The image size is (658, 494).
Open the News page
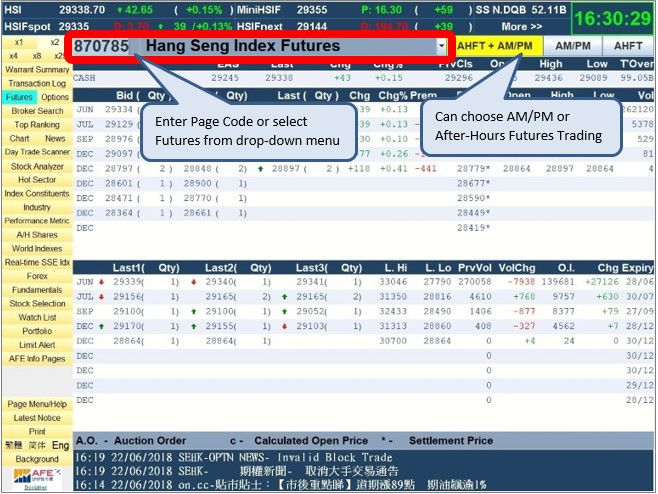pyautogui.click(x=55, y=139)
